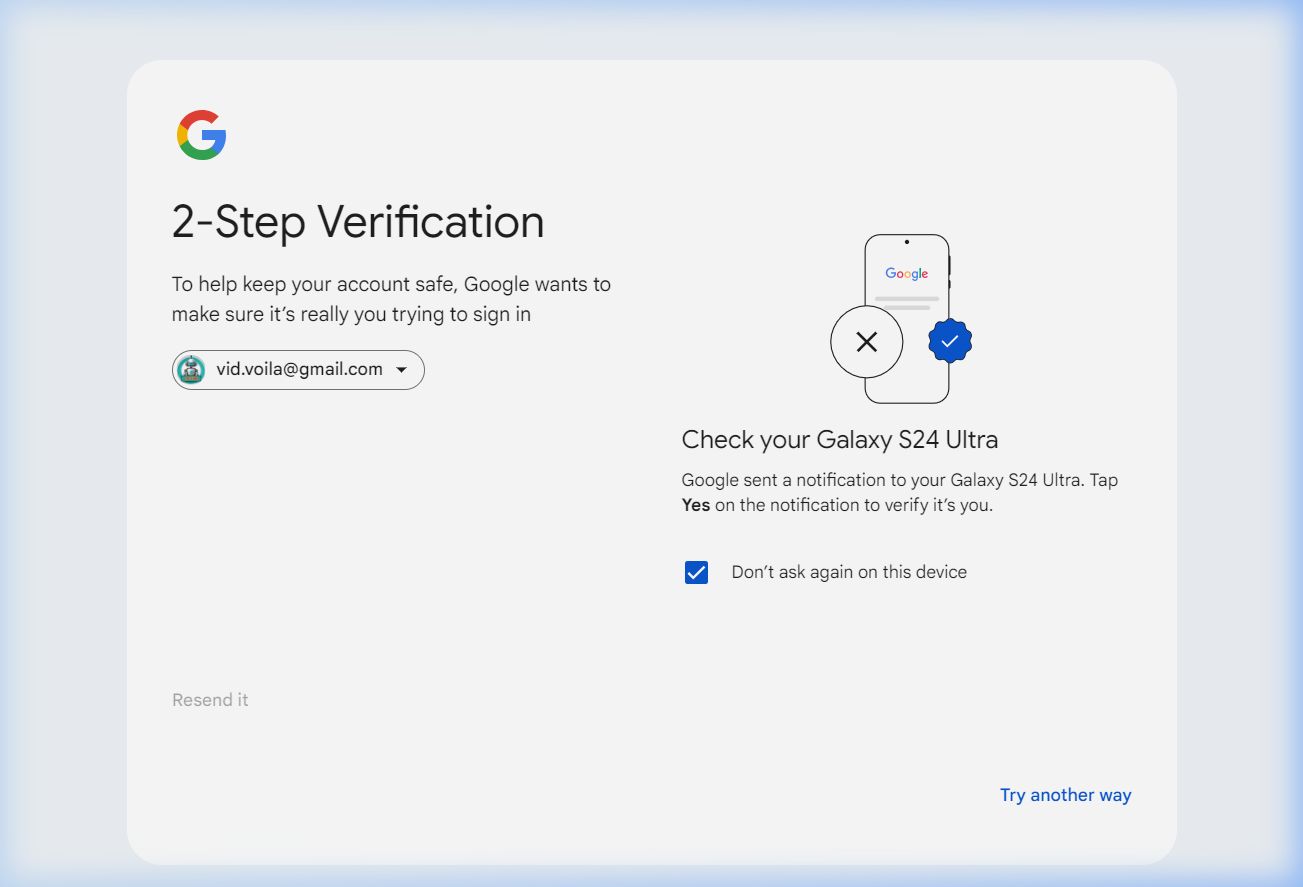Click the "Resend it" link
Image resolution: width=1303 pixels, height=887 pixels.
pyautogui.click(x=210, y=700)
